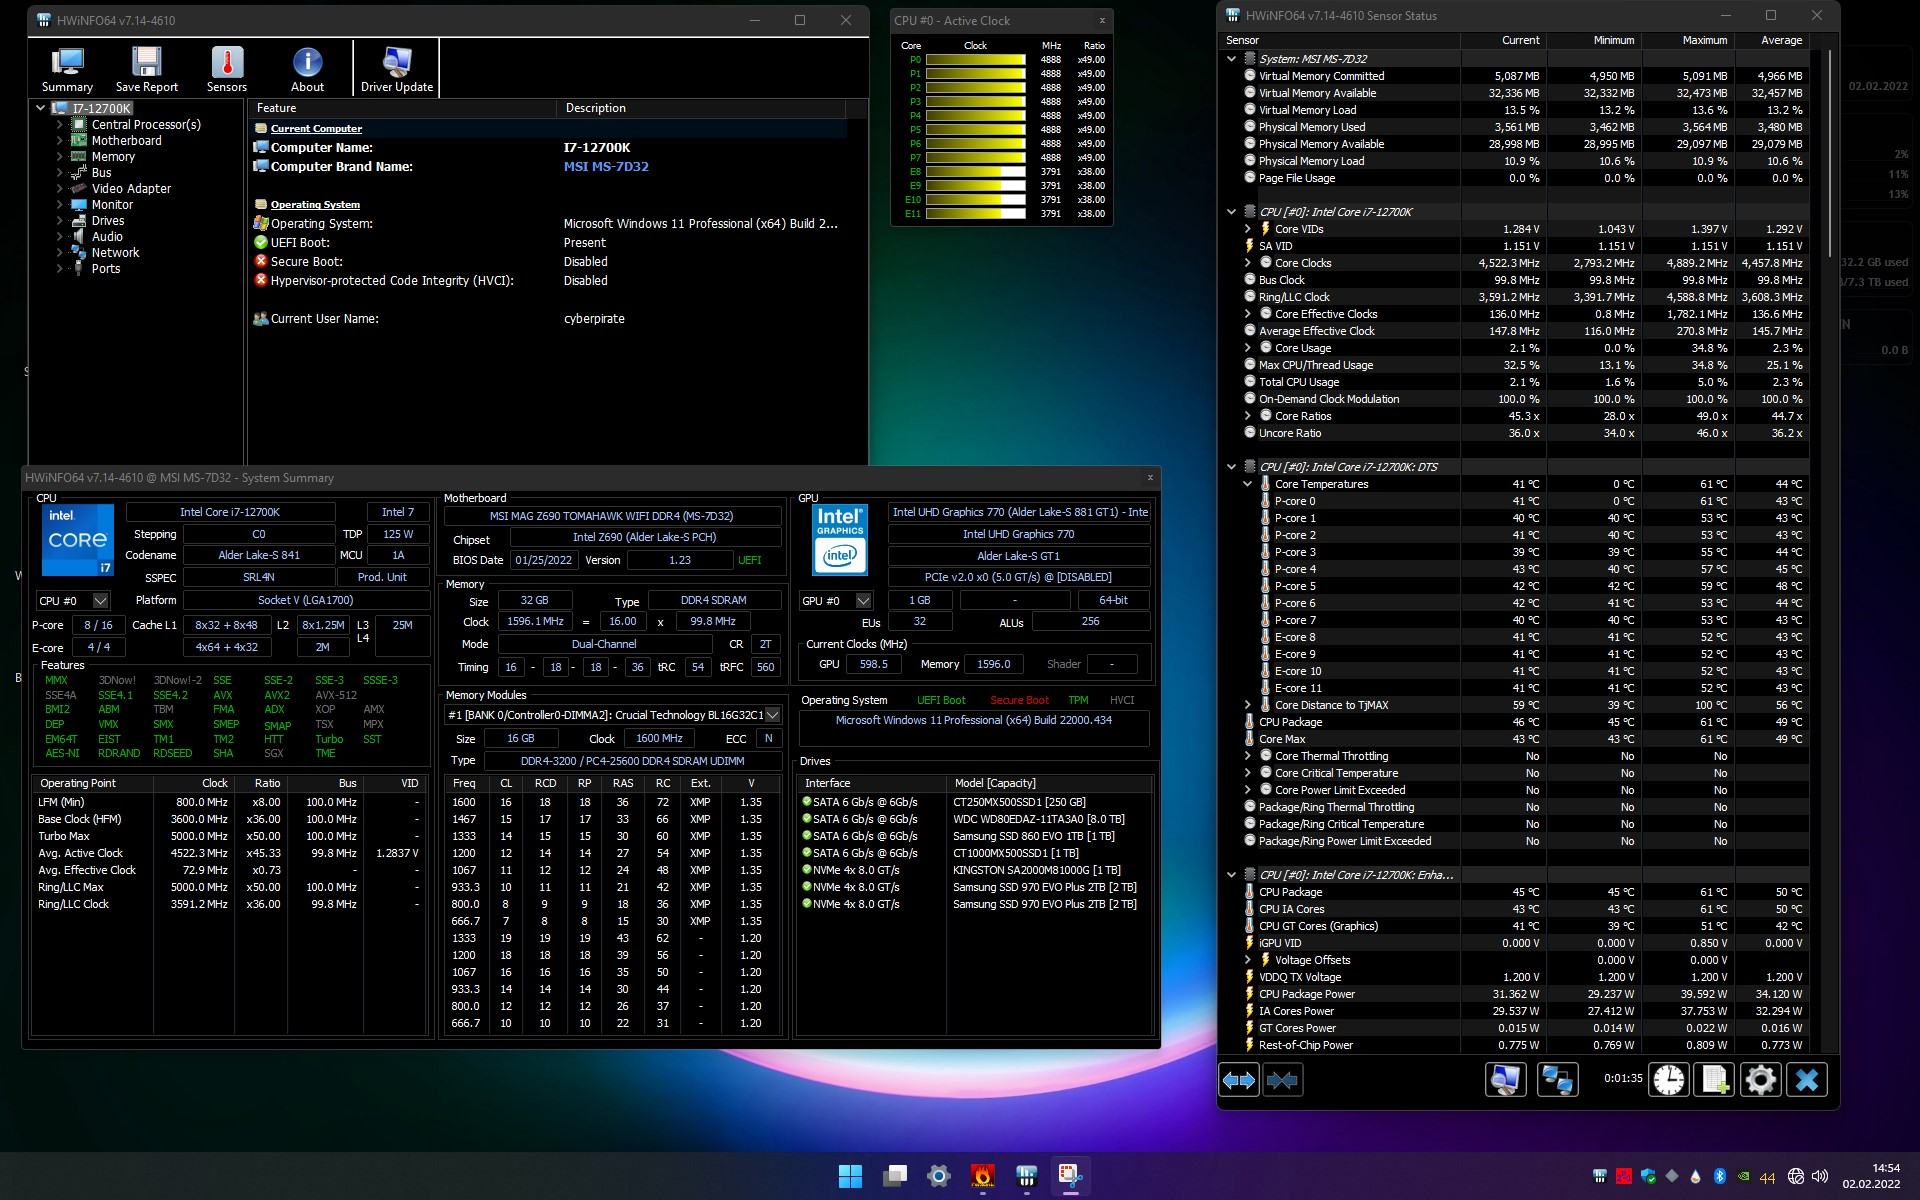Click the P0 core clock bar
This screenshot has width=1920, height=1200.
click(x=976, y=60)
